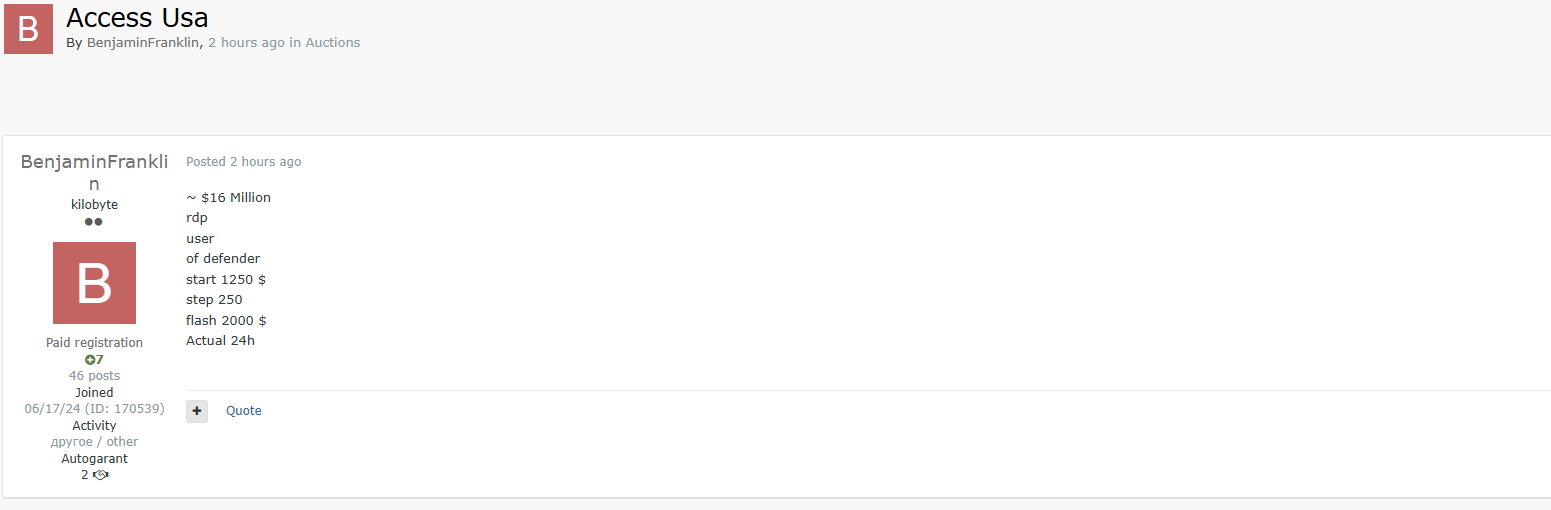Open the large B profile avatar in post
Image resolution: width=1551 pixels, height=510 pixels.
click(x=94, y=283)
